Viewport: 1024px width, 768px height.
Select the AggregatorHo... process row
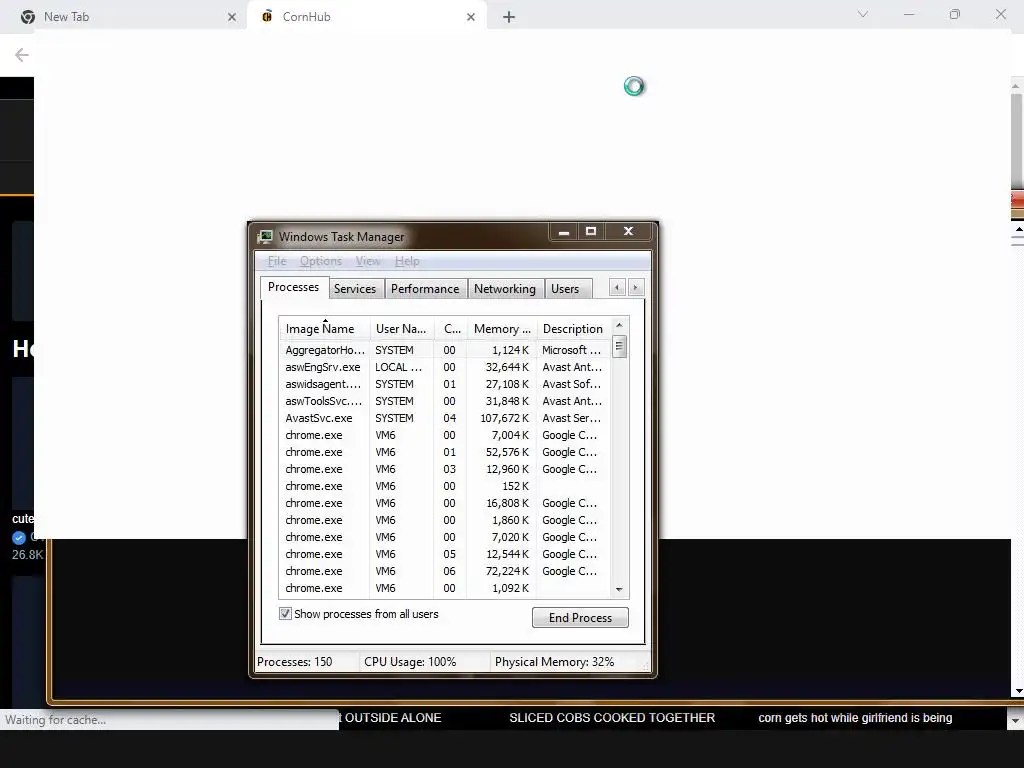click(x=445, y=350)
